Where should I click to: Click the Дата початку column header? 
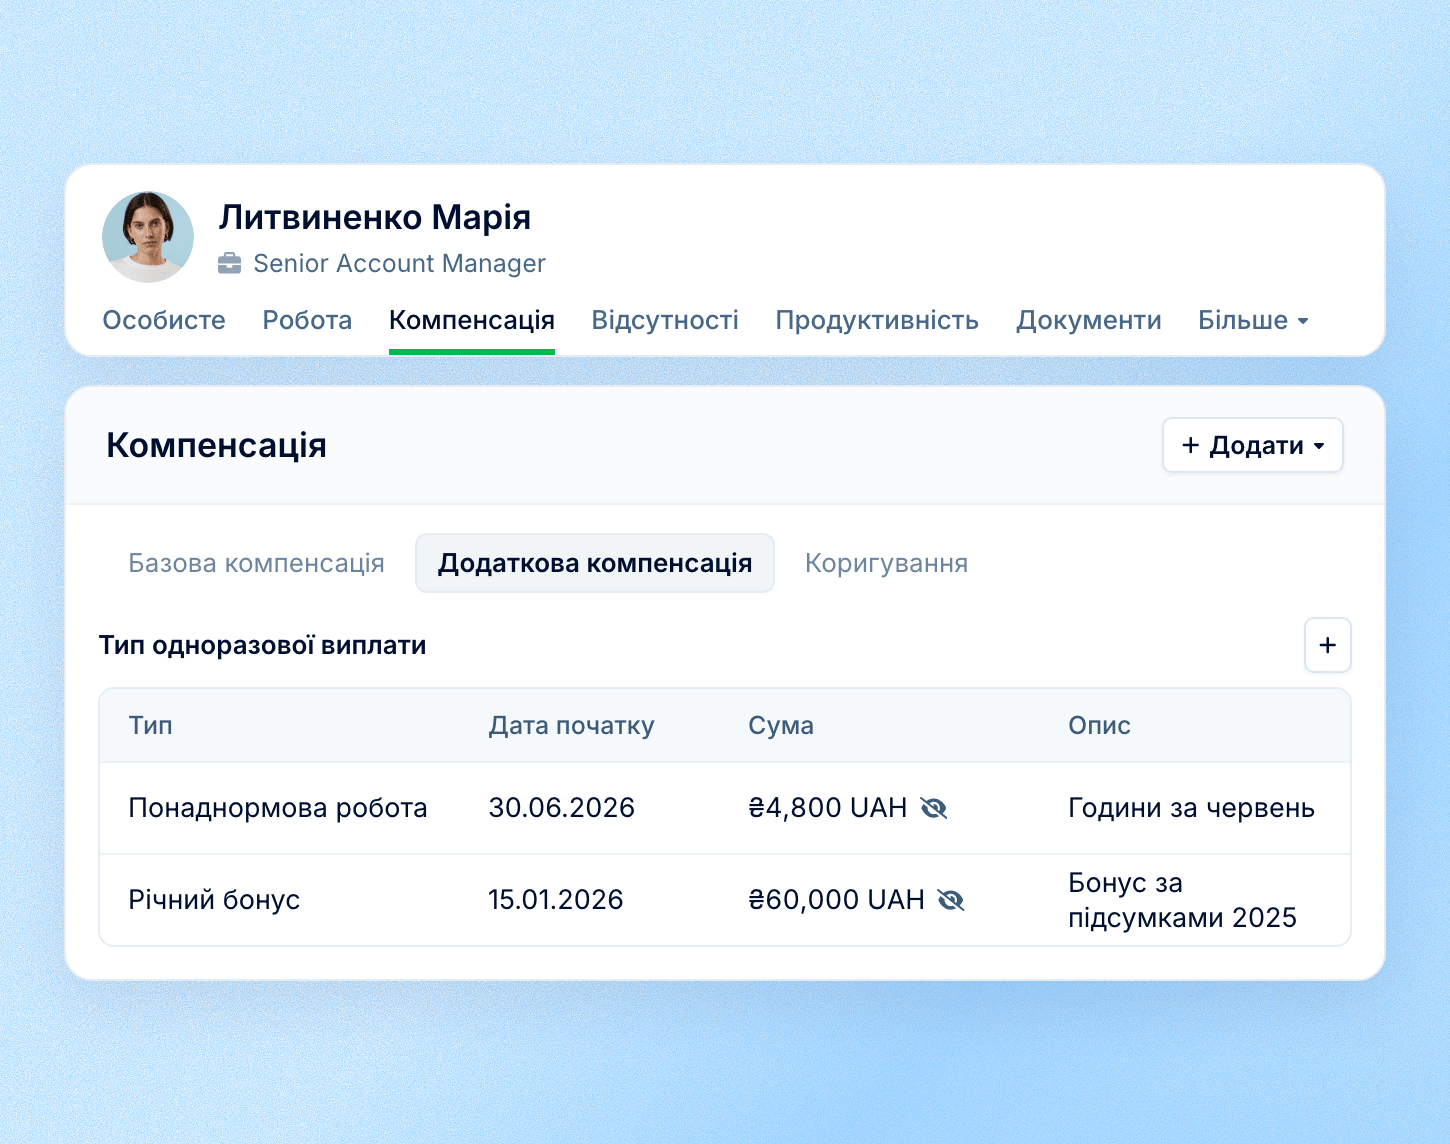point(571,725)
